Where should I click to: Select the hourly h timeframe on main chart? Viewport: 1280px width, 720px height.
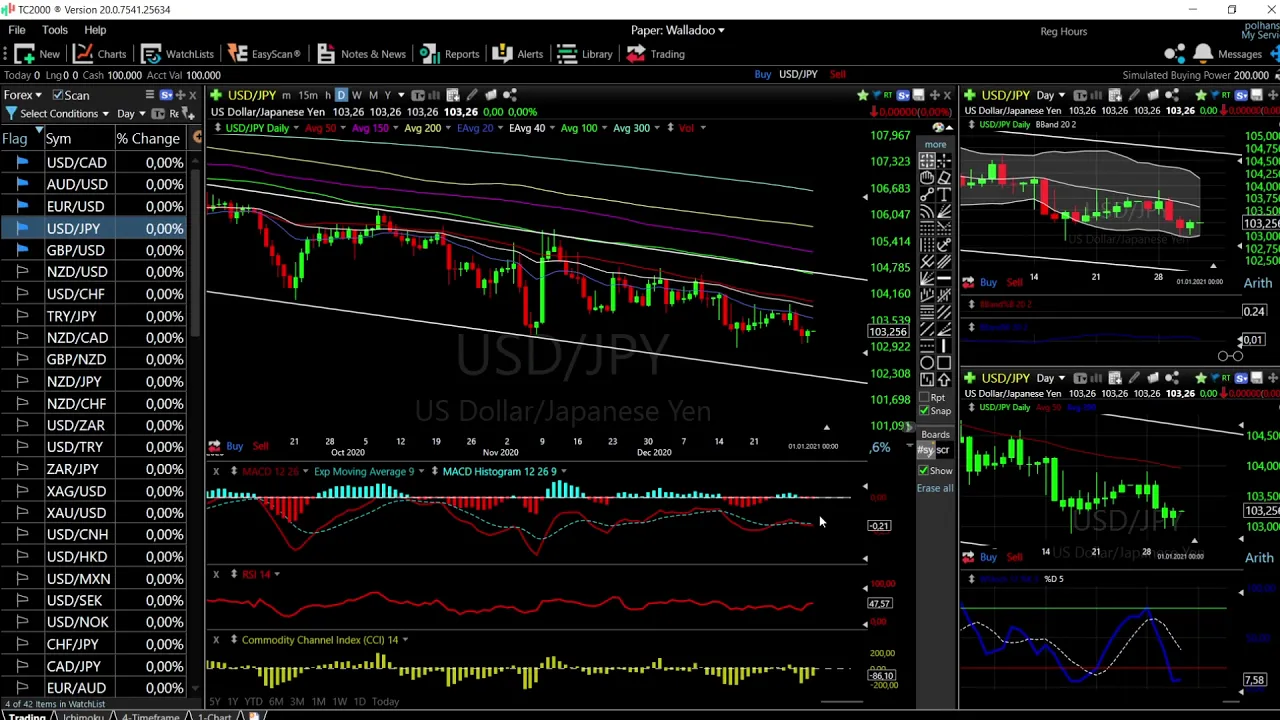click(x=328, y=95)
